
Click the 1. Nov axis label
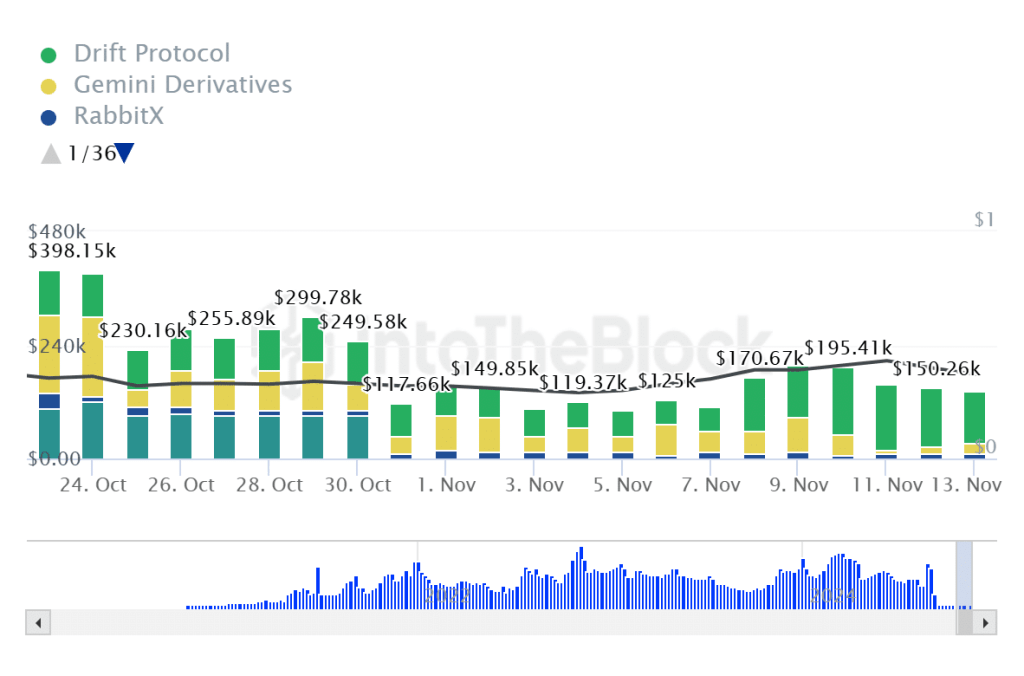pos(447,485)
